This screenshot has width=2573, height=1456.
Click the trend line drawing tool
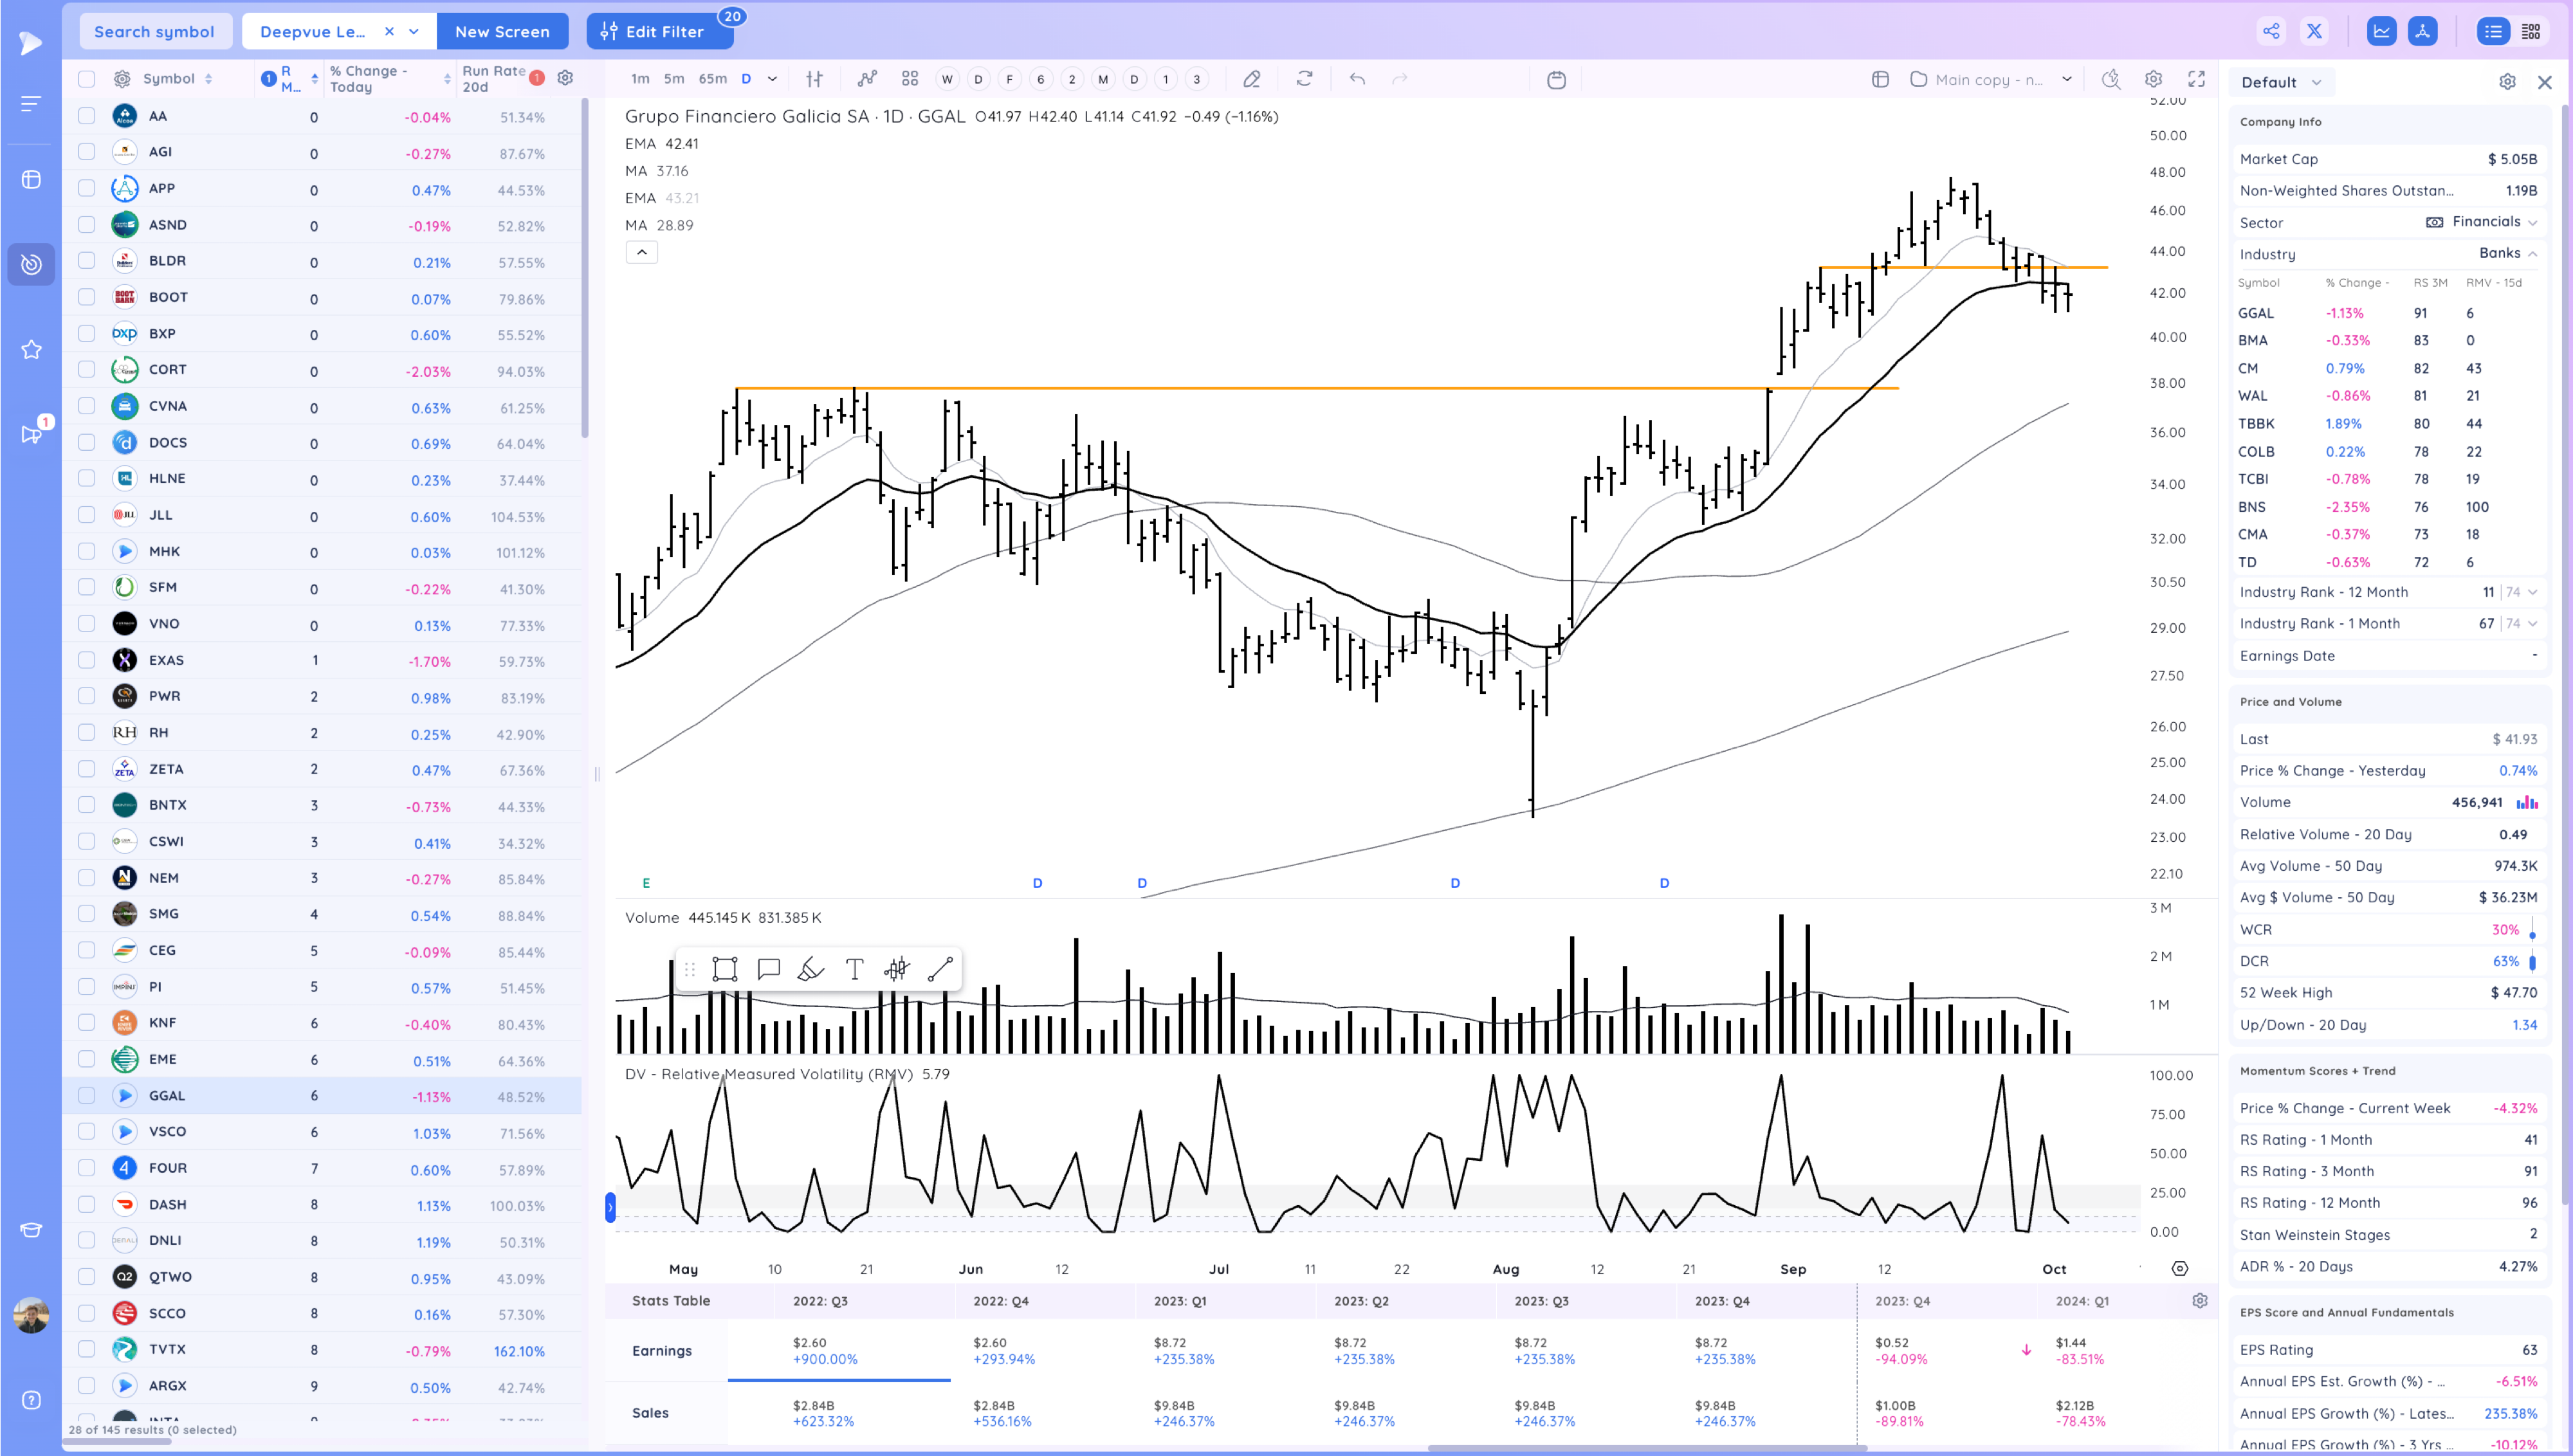coord(940,969)
